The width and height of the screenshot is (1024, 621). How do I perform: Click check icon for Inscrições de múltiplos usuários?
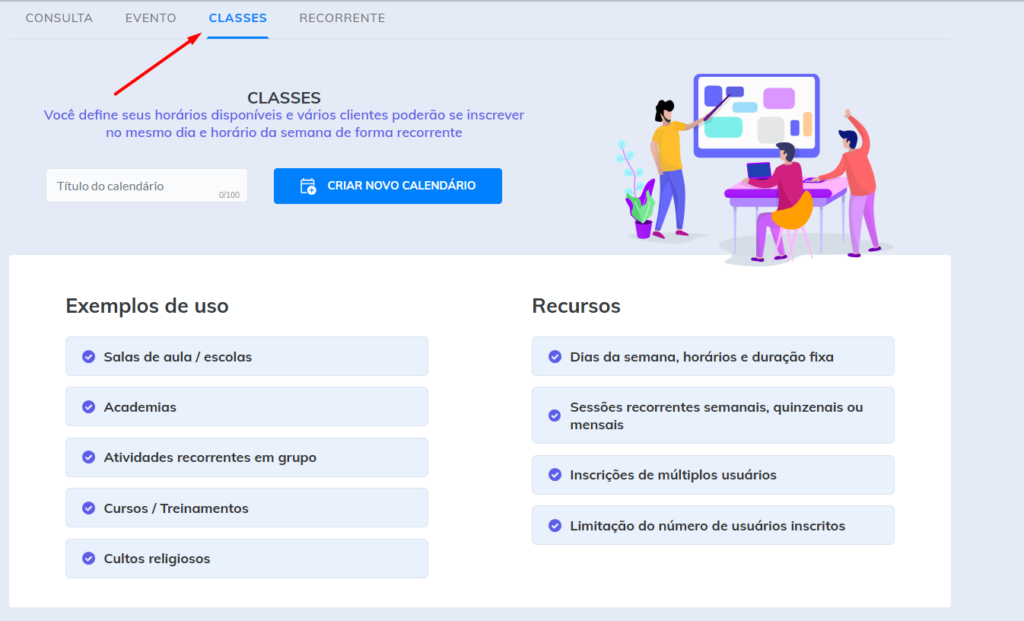(x=555, y=475)
